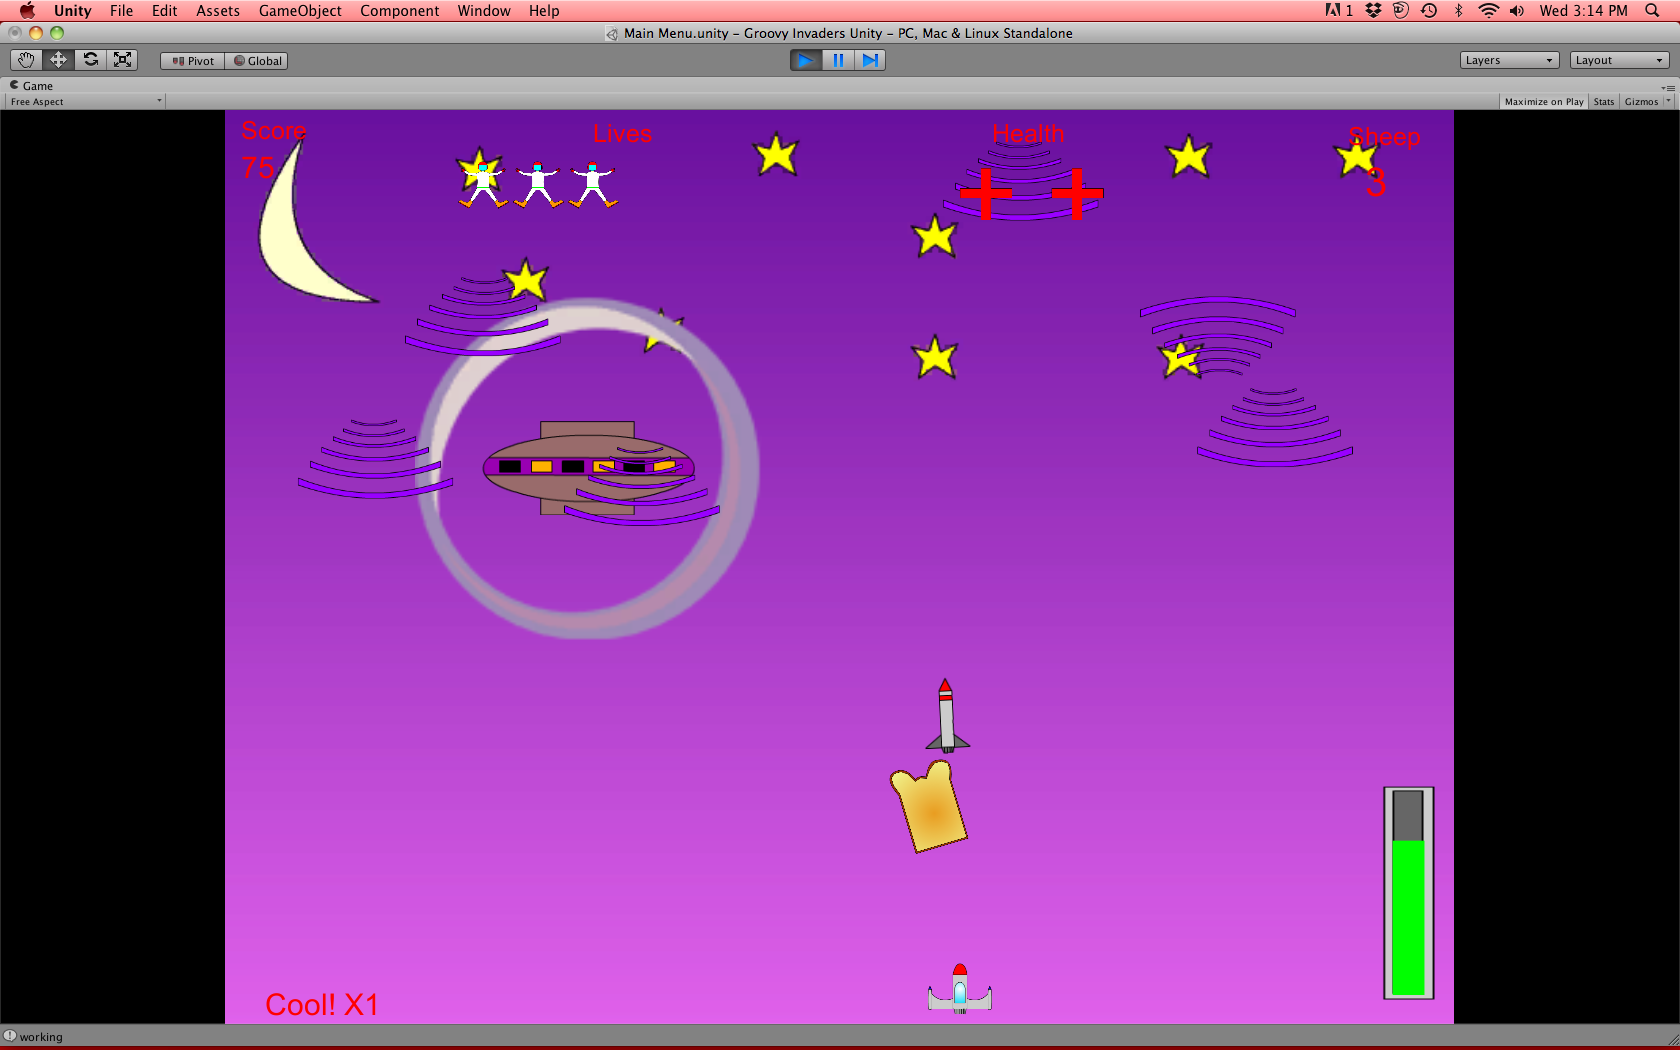
Task: Click the toast slice sprite
Action: 928,806
